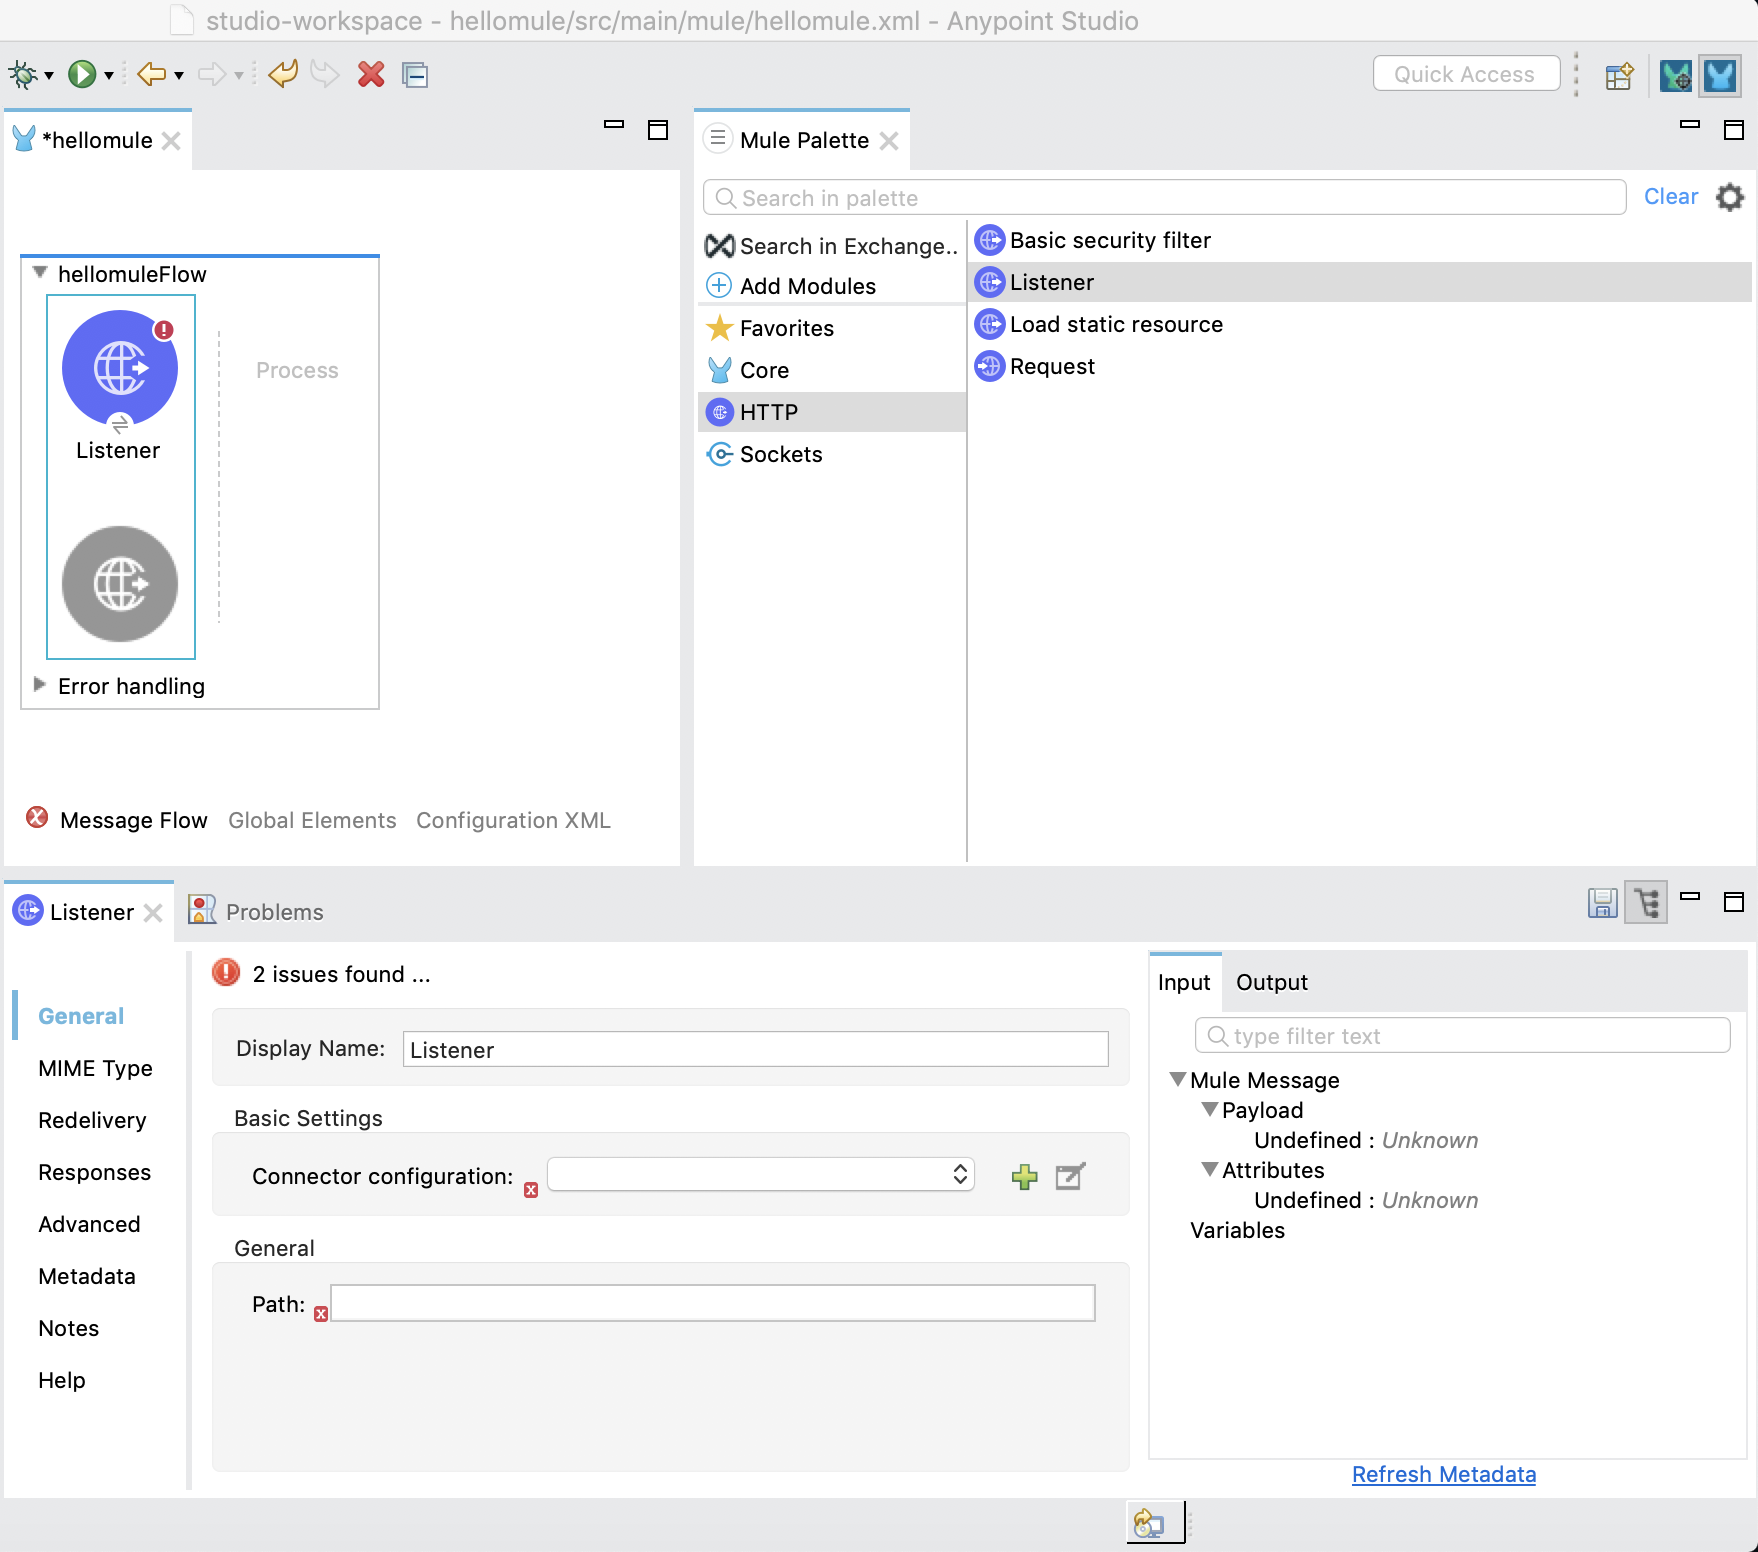Click the green plus to add connector configuration

pyautogui.click(x=1024, y=1176)
